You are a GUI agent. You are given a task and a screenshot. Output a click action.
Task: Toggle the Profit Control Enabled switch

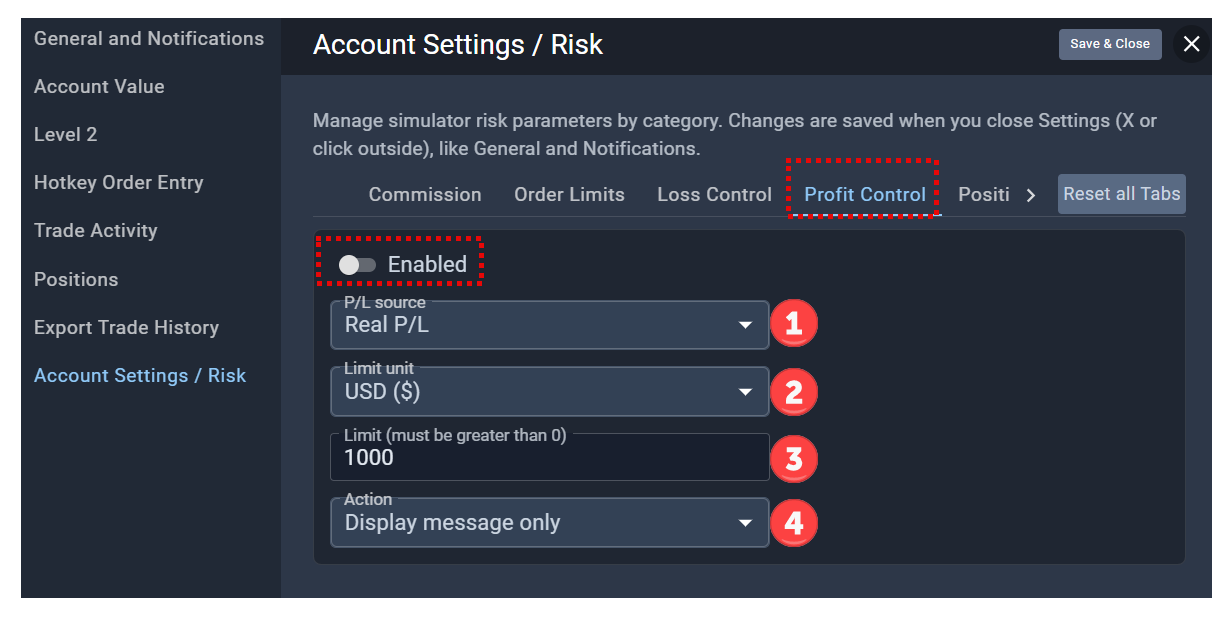(357, 265)
